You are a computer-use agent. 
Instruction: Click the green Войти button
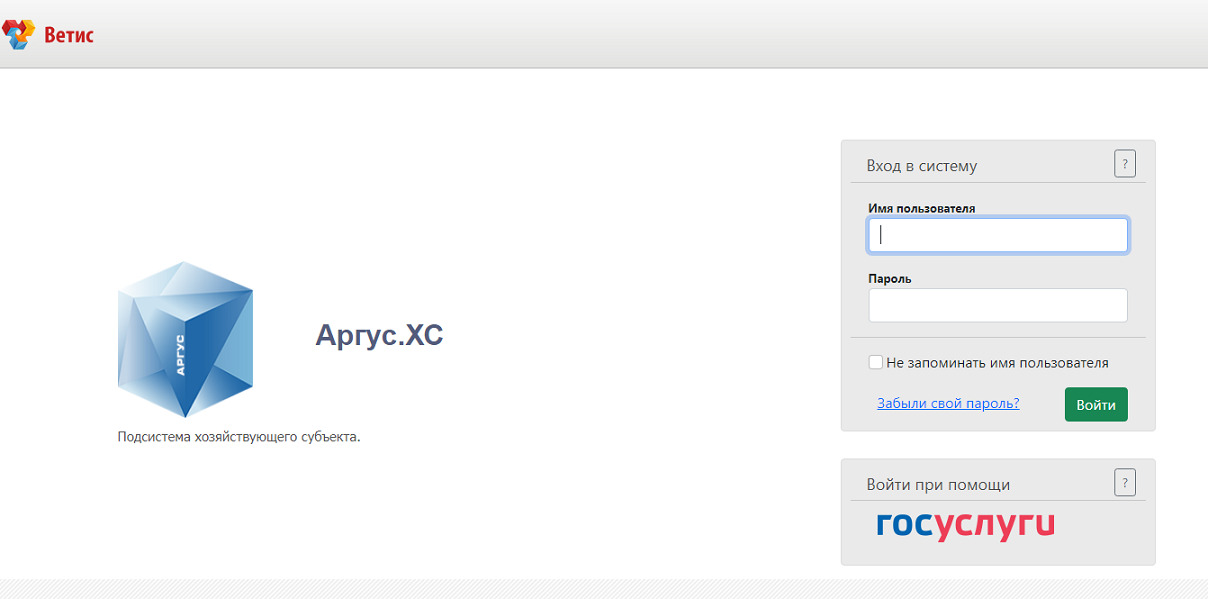click(x=1096, y=404)
